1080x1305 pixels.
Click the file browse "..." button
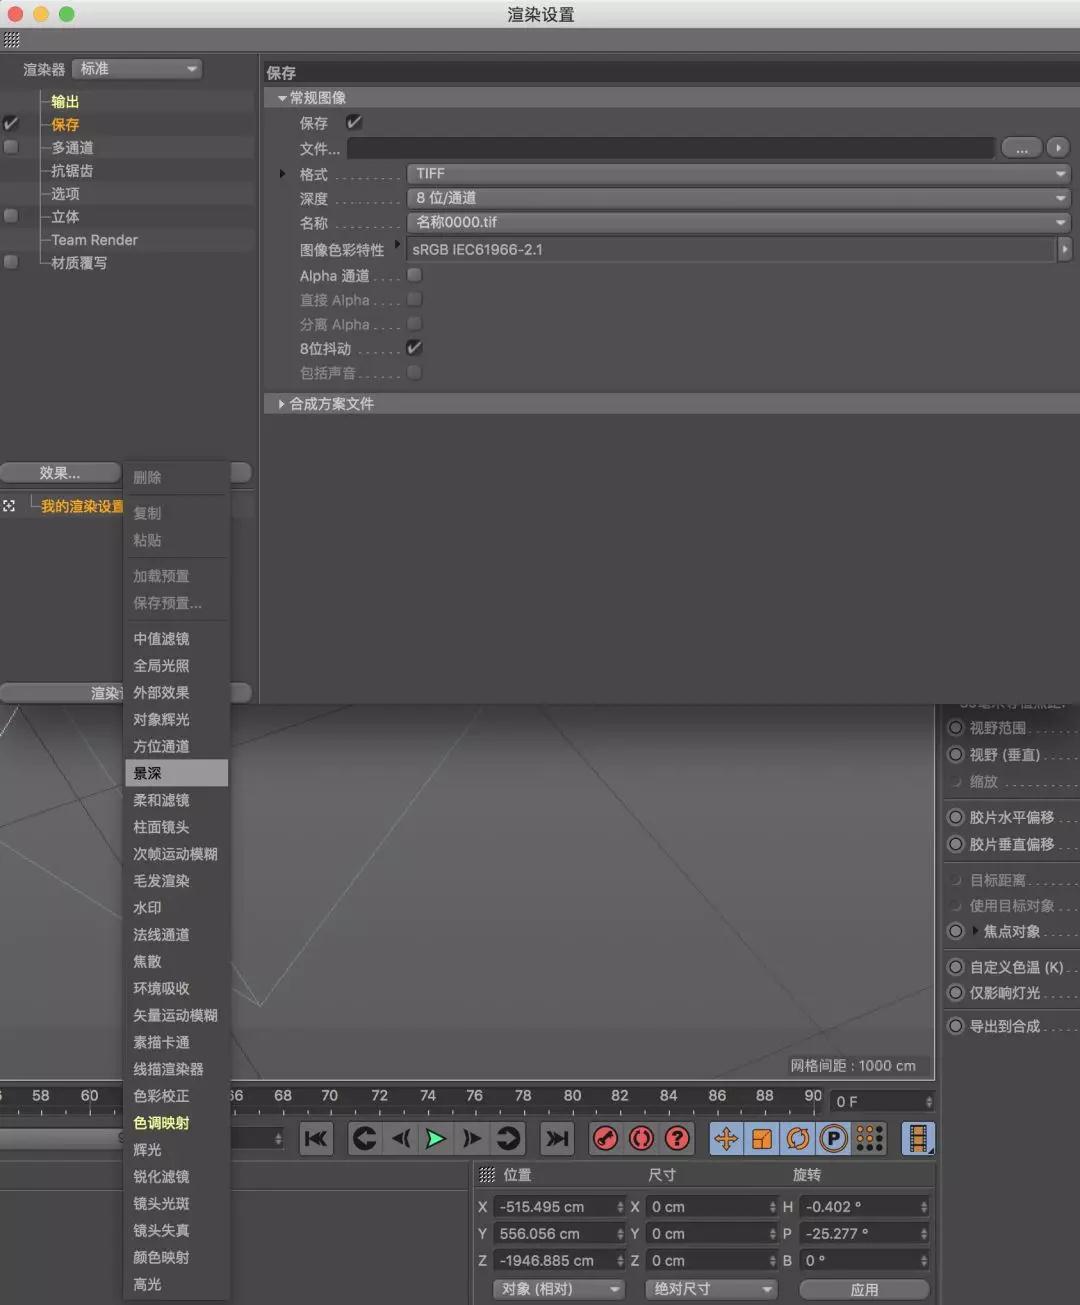(1021, 148)
